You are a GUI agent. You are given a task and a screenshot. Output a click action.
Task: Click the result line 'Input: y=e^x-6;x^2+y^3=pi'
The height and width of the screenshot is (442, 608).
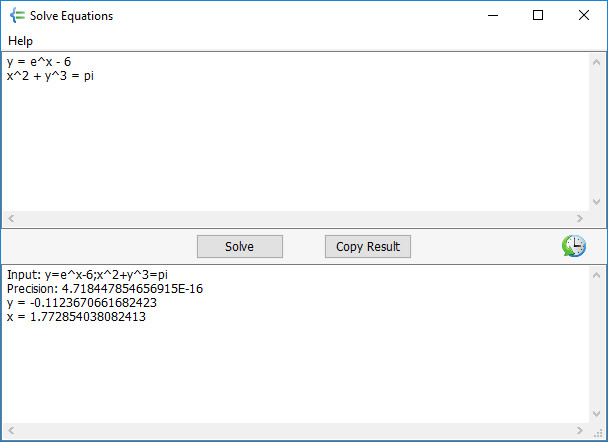[x=87, y=275]
